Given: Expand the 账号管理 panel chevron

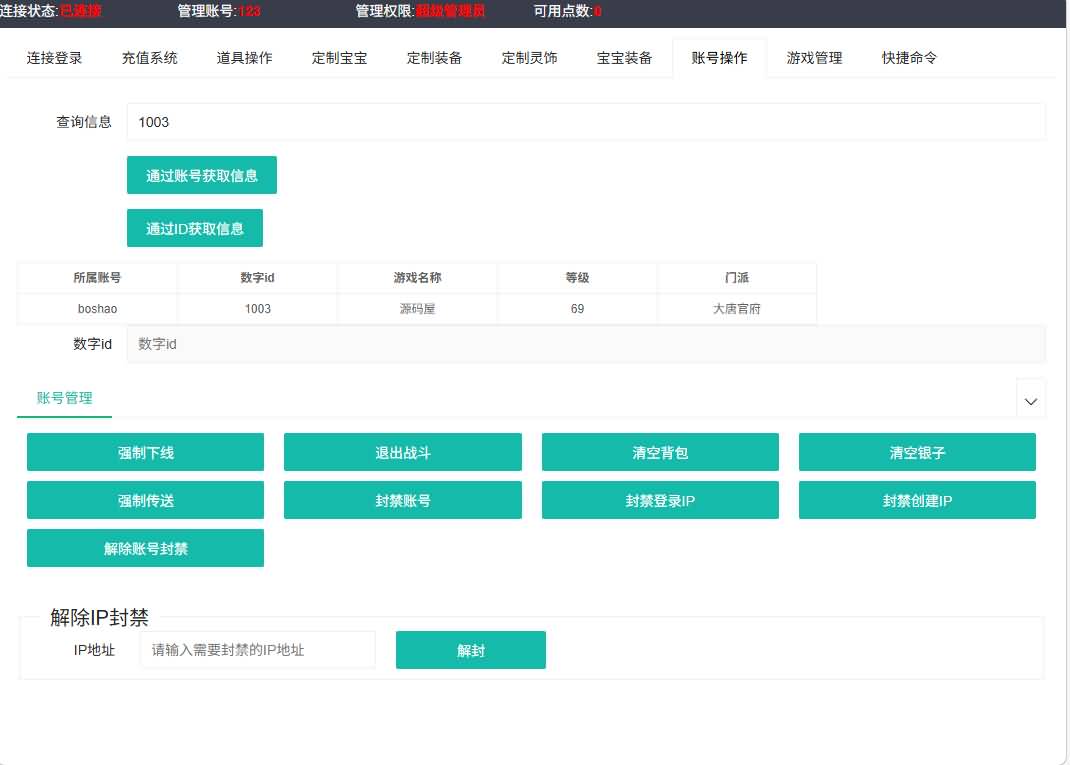Looking at the screenshot, I should (1031, 400).
